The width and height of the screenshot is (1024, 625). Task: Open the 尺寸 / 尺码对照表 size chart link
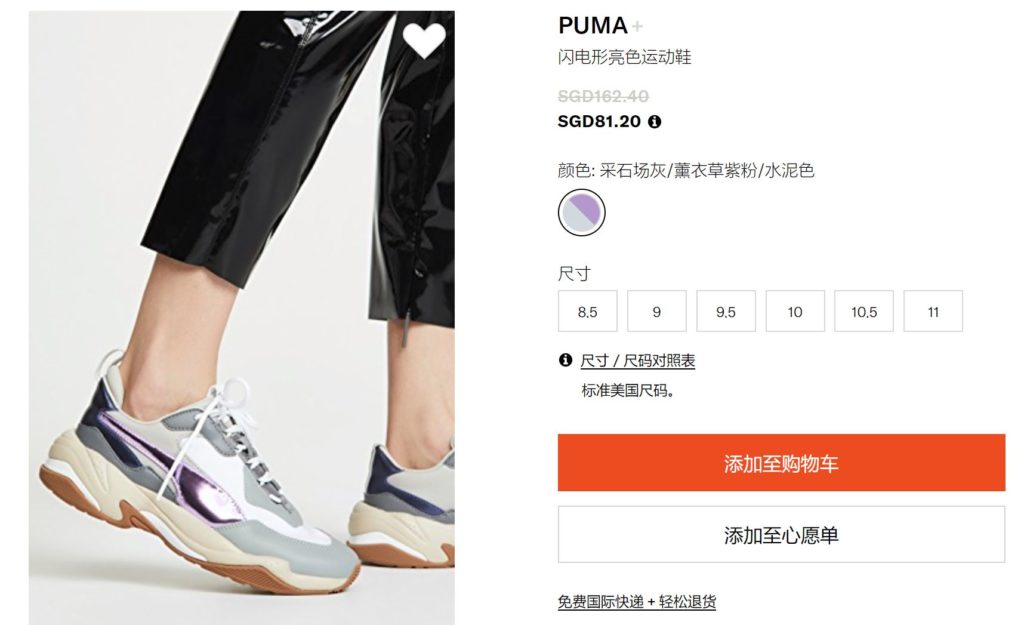tap(637, 361)
